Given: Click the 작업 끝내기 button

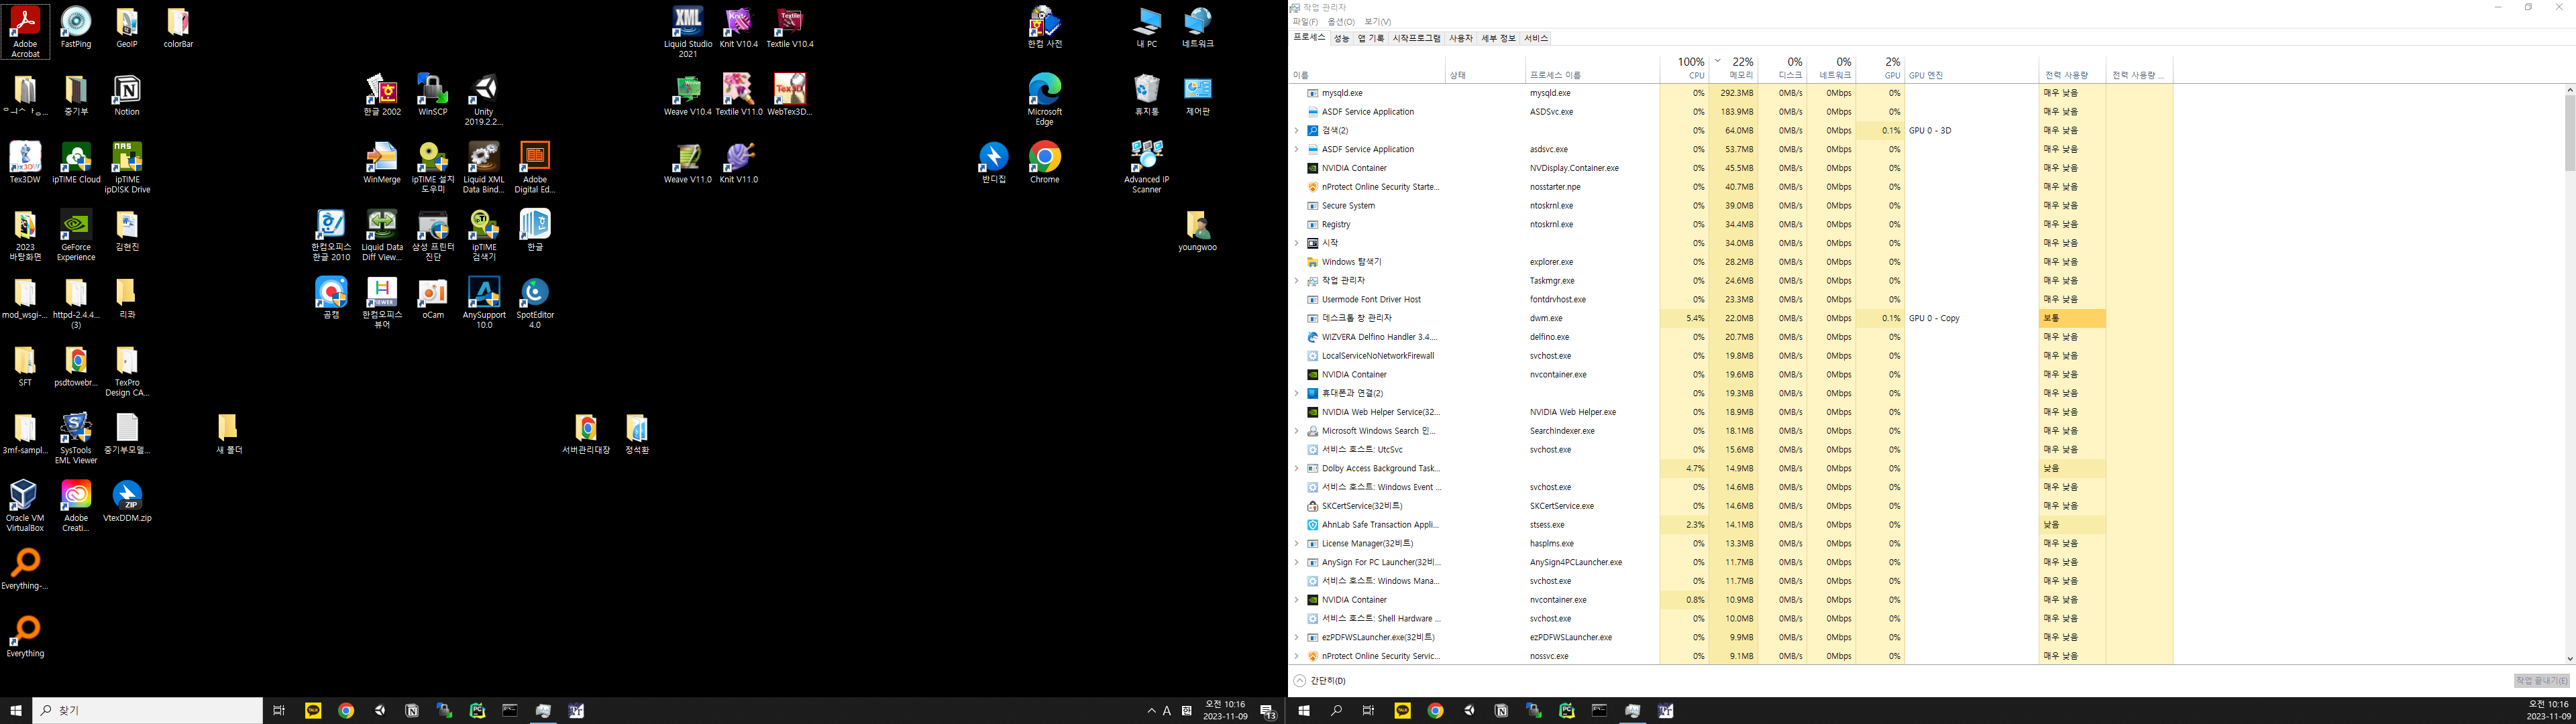Looking at the screenshot, I should coord(2542,681).
